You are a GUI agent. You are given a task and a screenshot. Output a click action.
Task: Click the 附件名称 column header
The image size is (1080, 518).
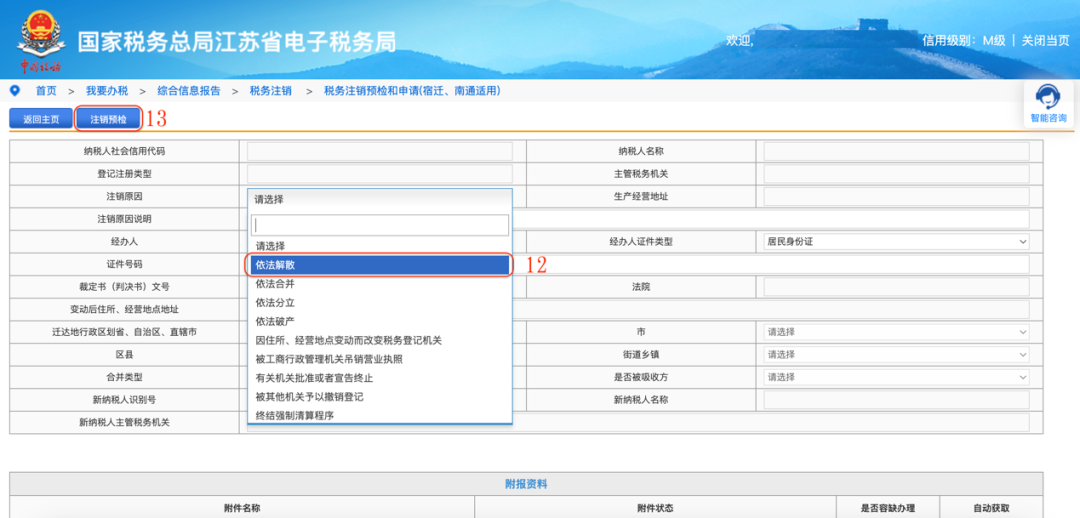(x=242, y=508)
